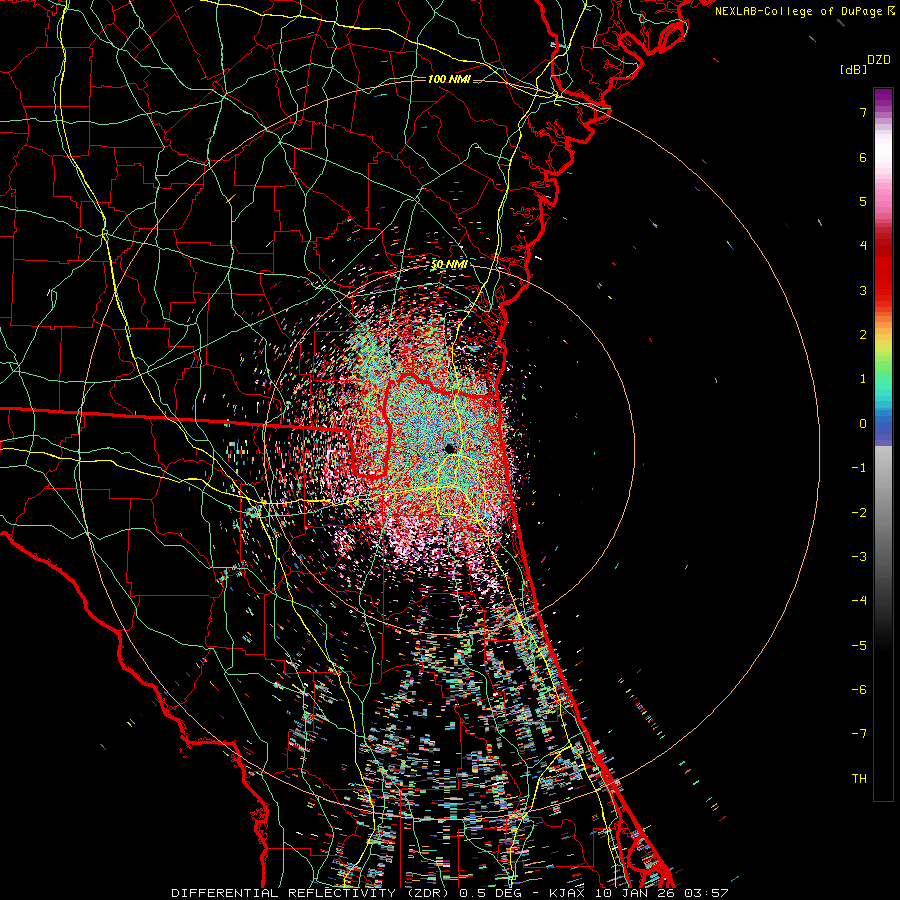Screen dimensions: 900x900
Task: Click the positive 1 scale value
Action: (x=863, y=379)
